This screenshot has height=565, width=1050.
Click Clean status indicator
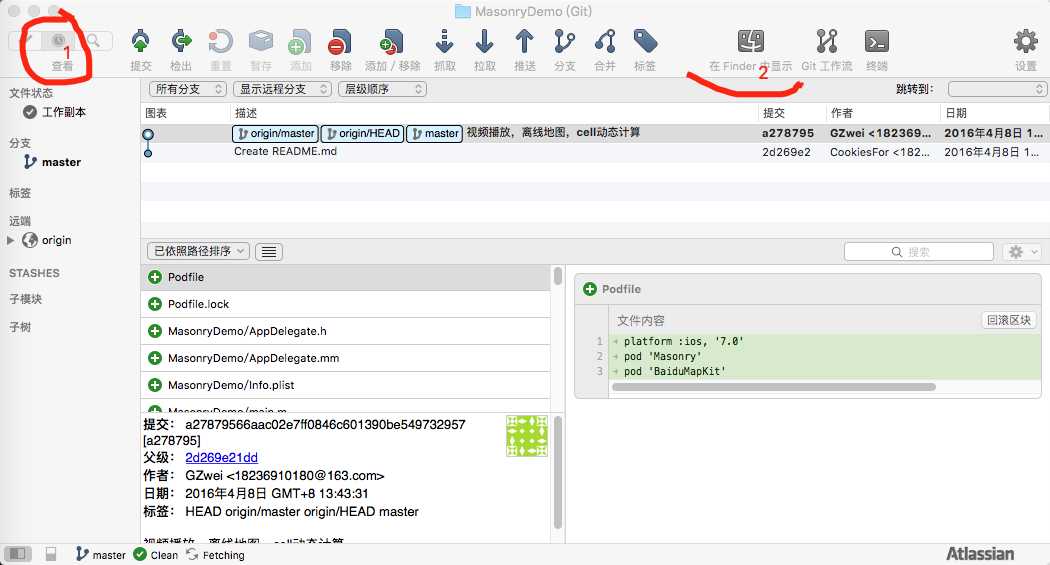[155, 554]
